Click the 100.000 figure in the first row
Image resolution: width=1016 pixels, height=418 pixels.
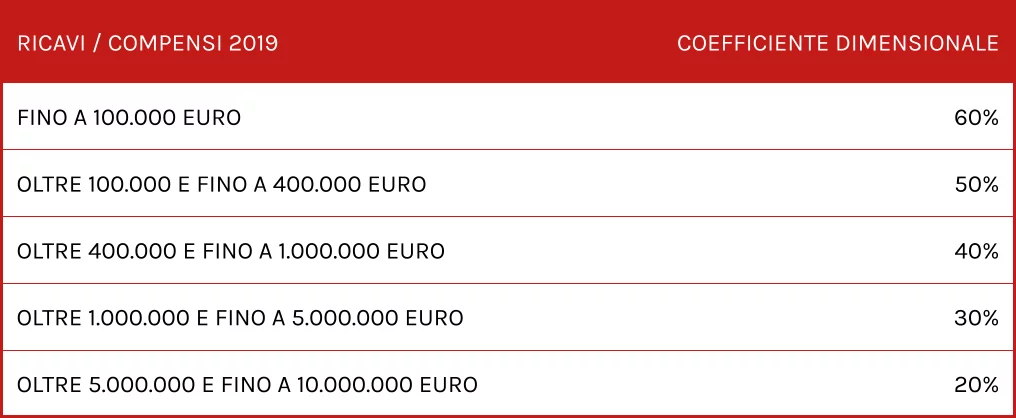click(x=135, y=118)
